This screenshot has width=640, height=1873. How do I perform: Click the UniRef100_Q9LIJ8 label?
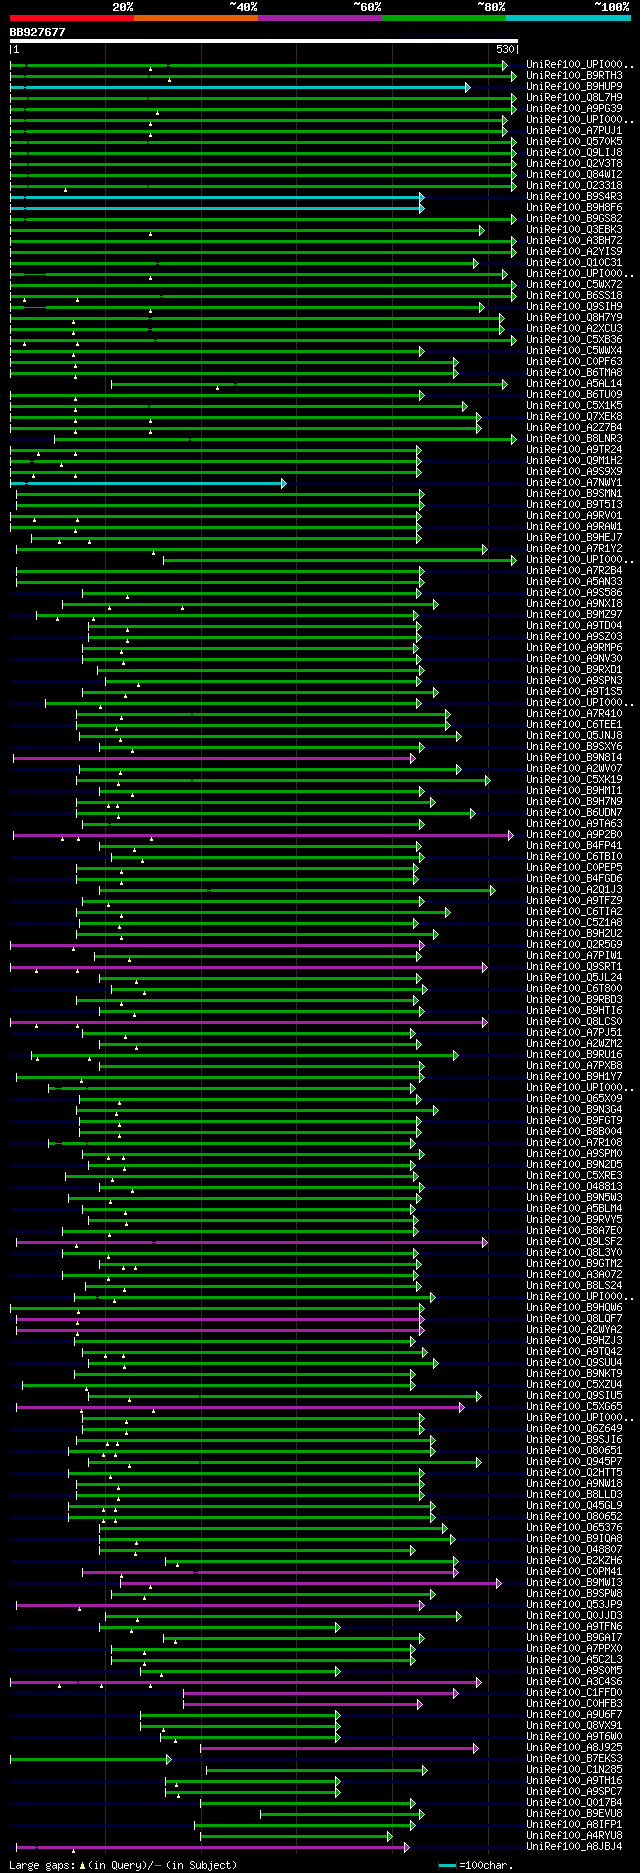tap(574, 152)
